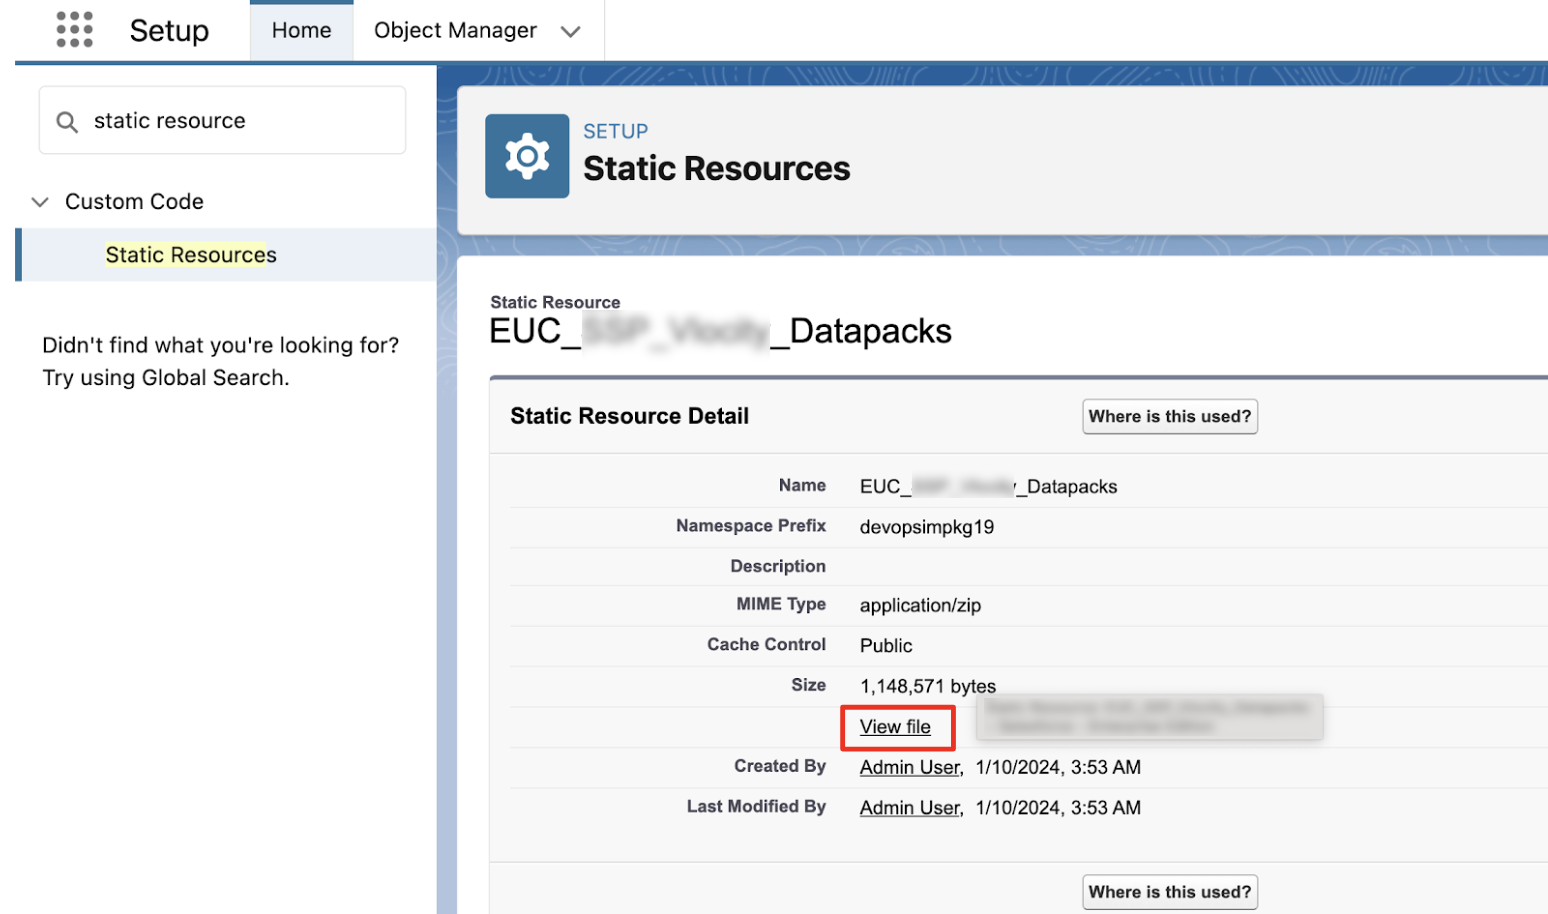Viewport: 1548px width, 914px height.
Task: Select Cache Control value Public
Action: point(886,646)
